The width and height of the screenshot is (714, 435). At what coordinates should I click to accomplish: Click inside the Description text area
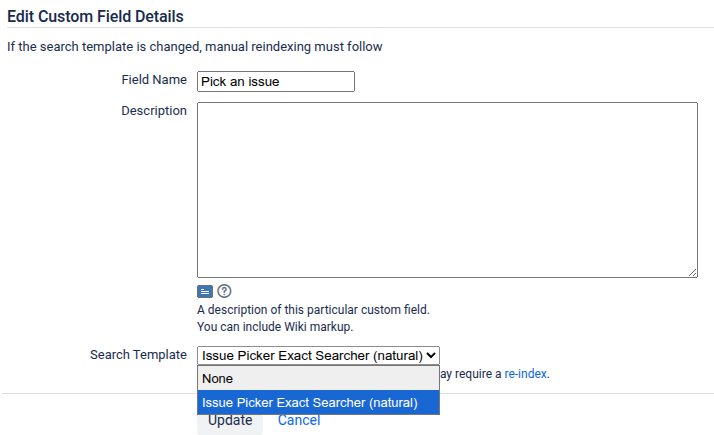point(447,189)
